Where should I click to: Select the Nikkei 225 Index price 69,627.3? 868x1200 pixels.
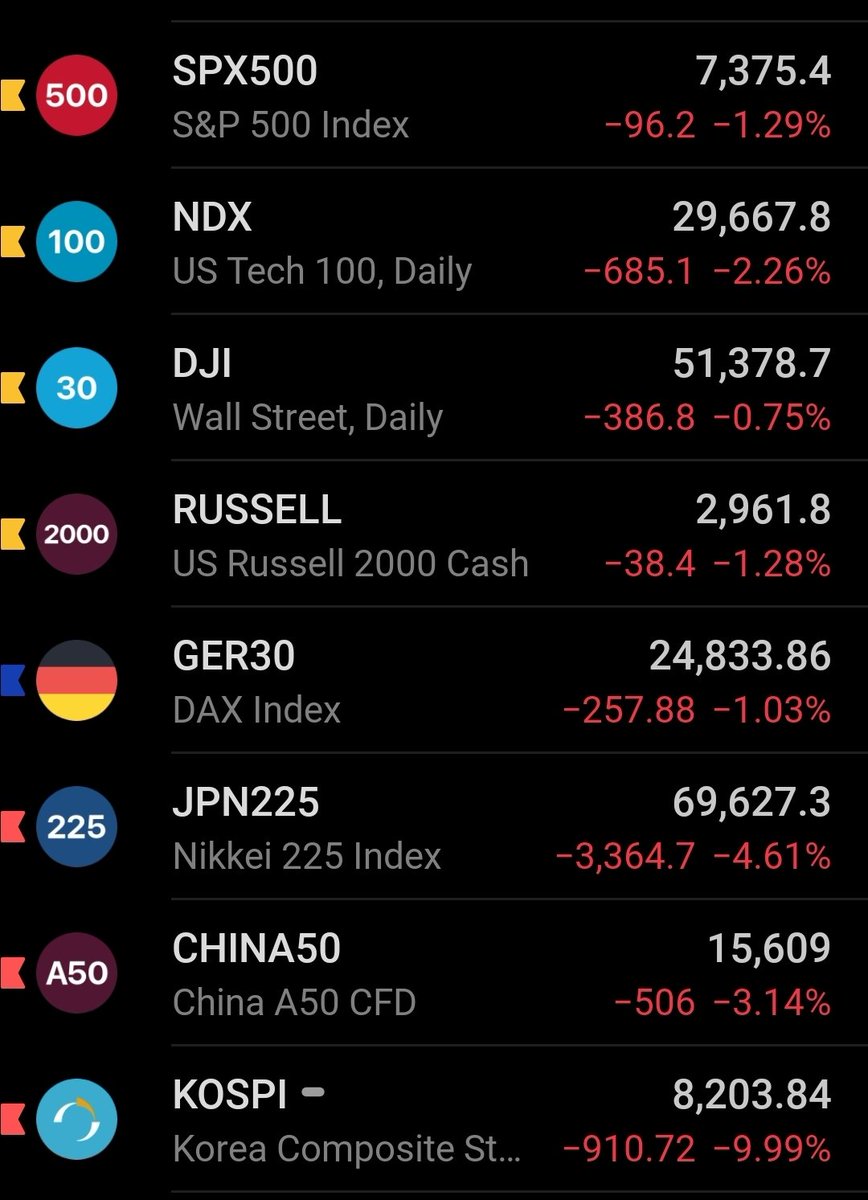[x=751, y=802]
